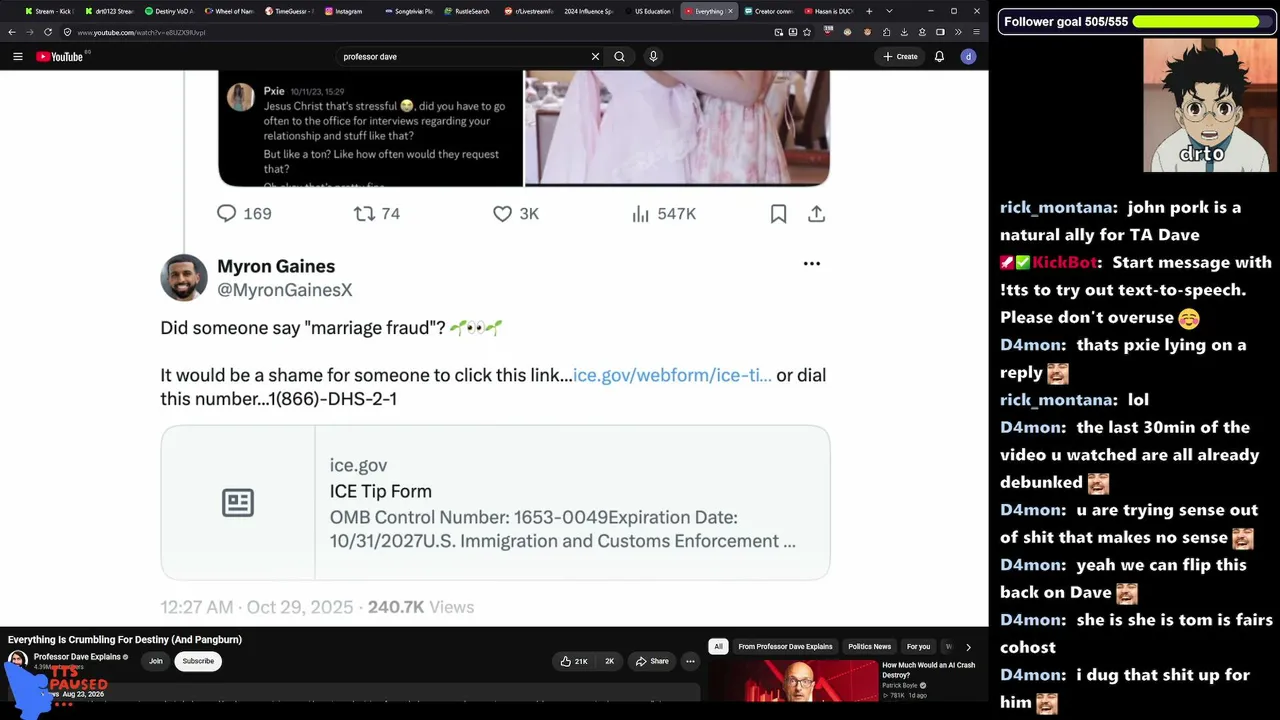Switch to the RustleSearch tab
Screen dimensions: 1280x720
(x=467, y=11)
